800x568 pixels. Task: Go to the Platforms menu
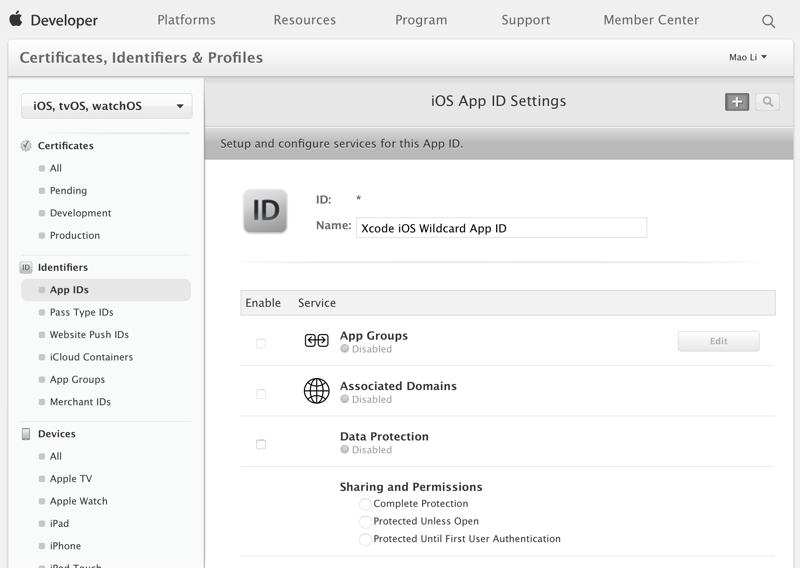(x=186, y=20)
